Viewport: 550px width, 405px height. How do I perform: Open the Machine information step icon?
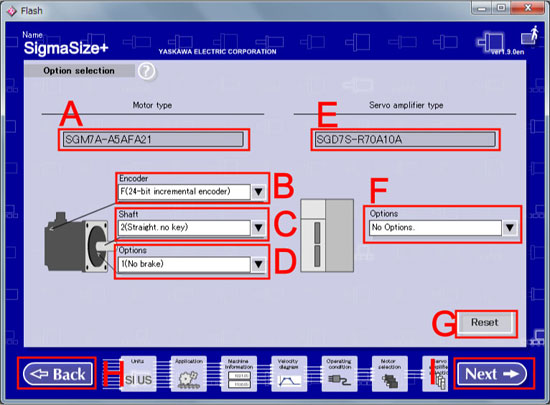(239, 374)
